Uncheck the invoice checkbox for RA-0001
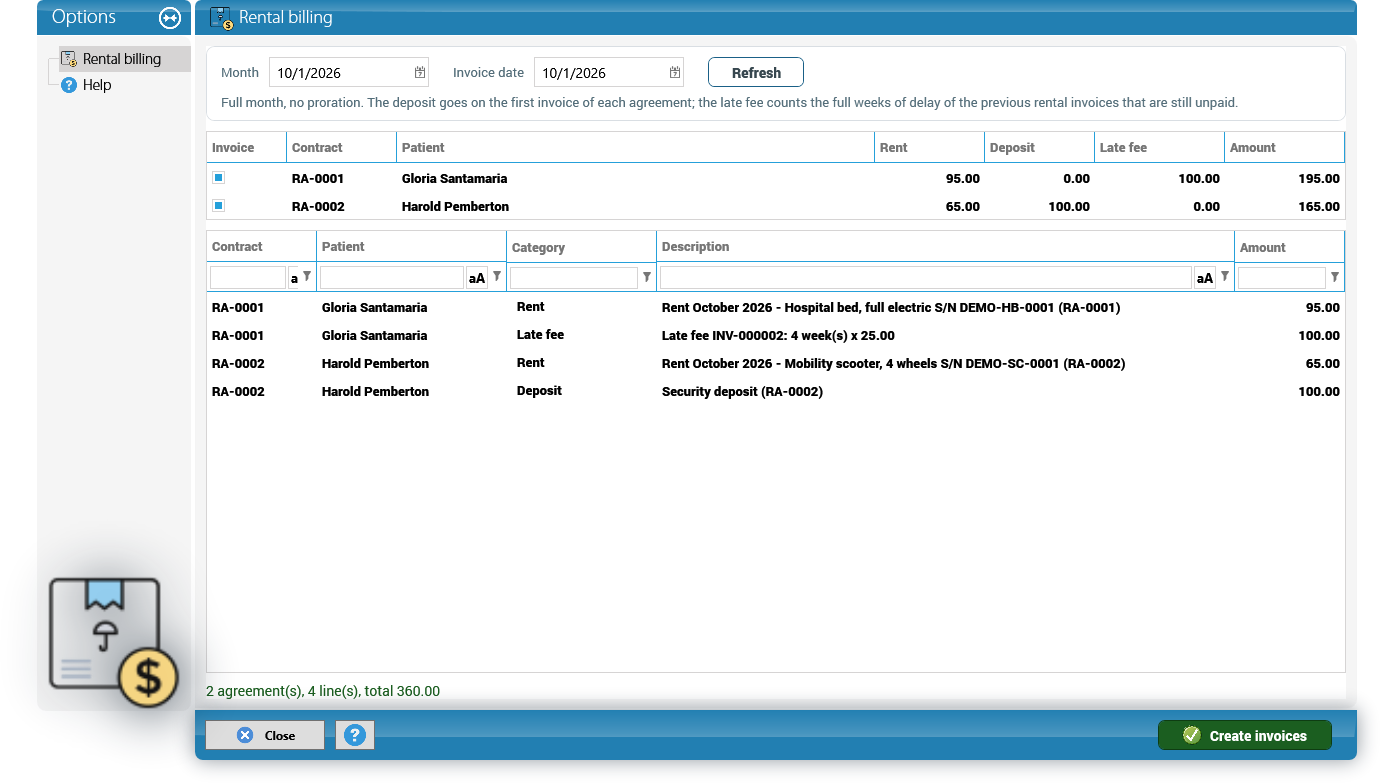The height and width of the screenshot is (783, 1380). coord(218,178)
